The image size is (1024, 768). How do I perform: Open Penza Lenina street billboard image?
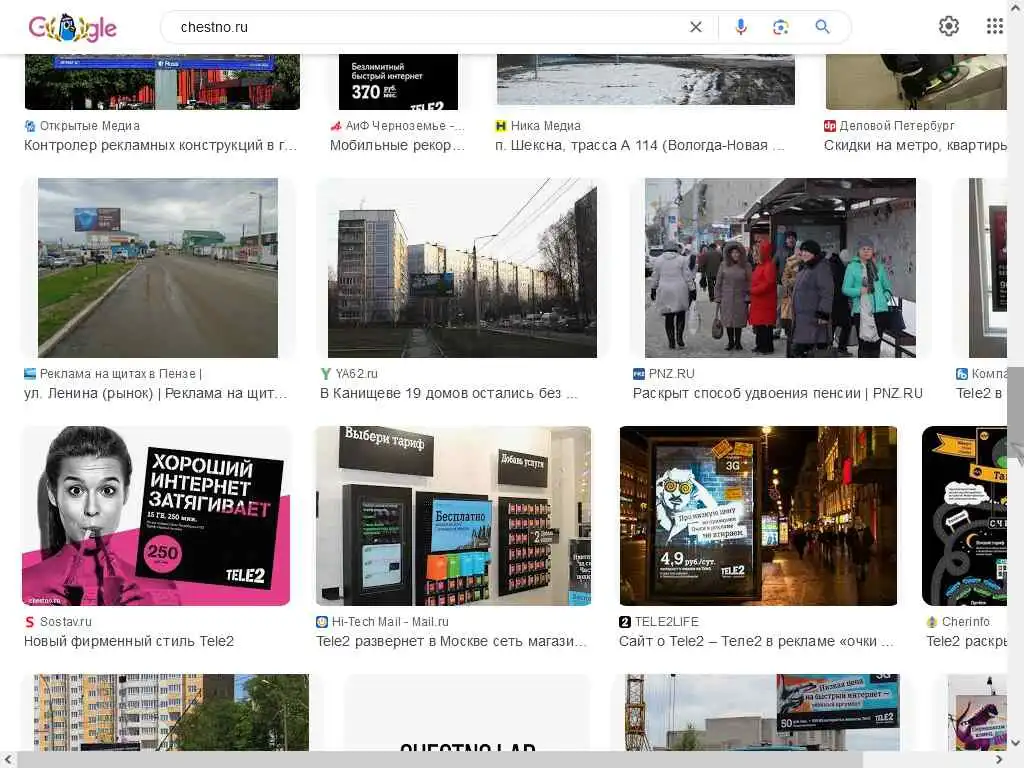[x=158, y=268]
